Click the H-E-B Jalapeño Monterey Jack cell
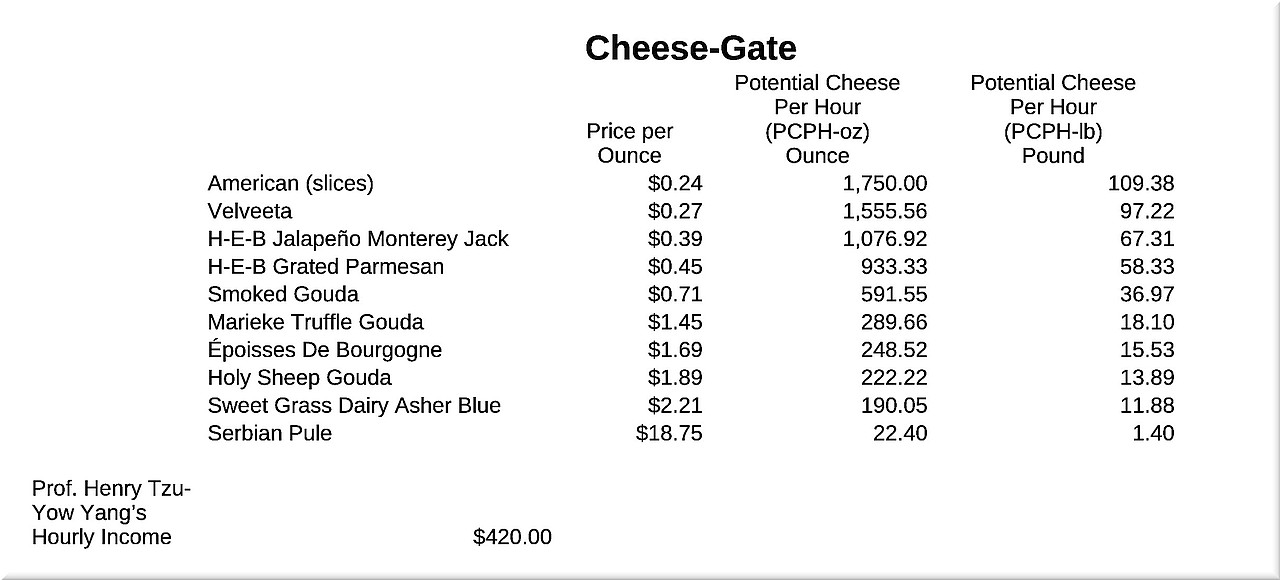 click(358, 239)
